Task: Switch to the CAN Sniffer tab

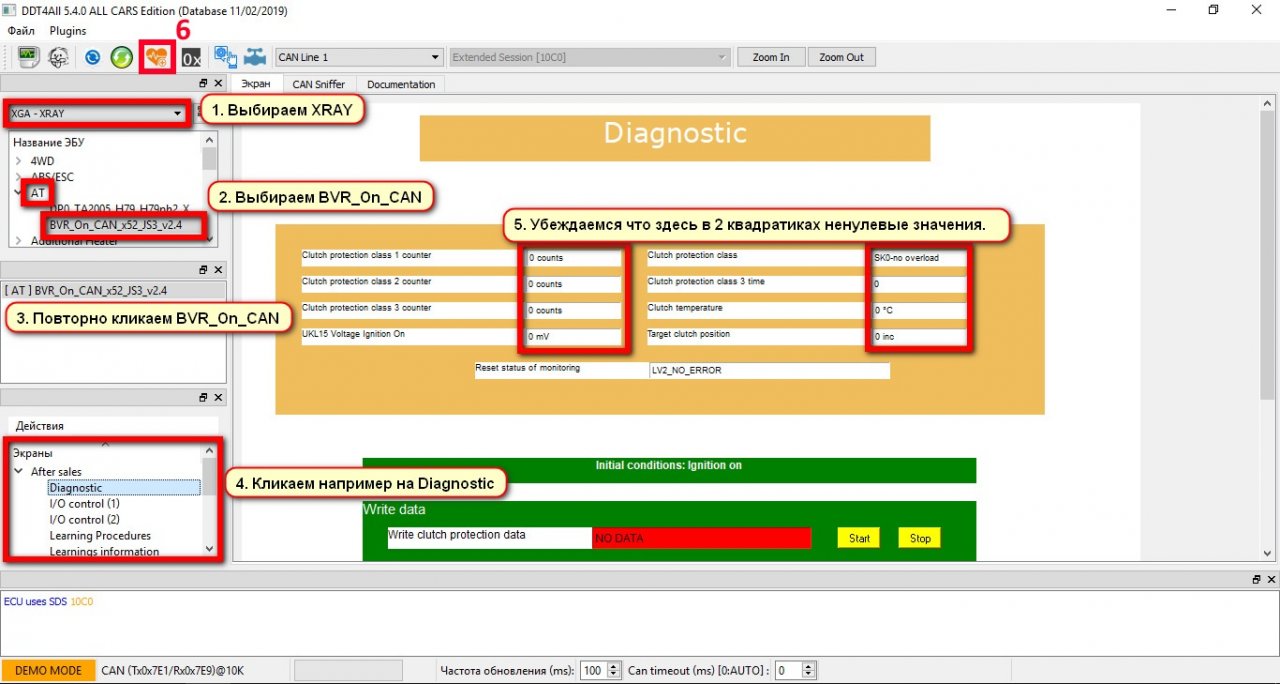Action: (318, 84)
